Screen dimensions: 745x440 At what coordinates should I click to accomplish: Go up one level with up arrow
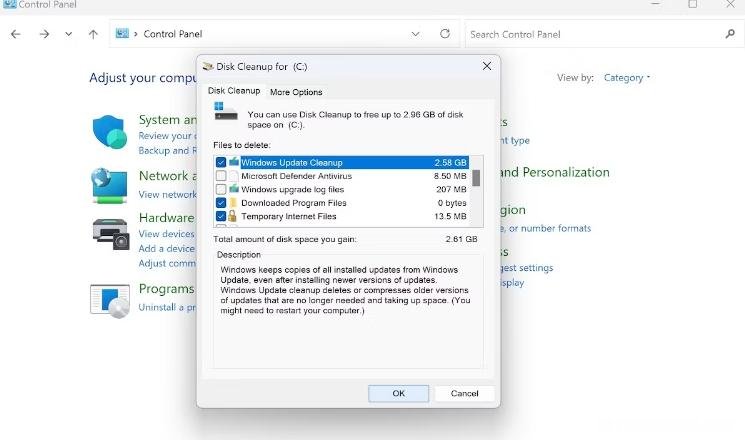pos(93,34)
